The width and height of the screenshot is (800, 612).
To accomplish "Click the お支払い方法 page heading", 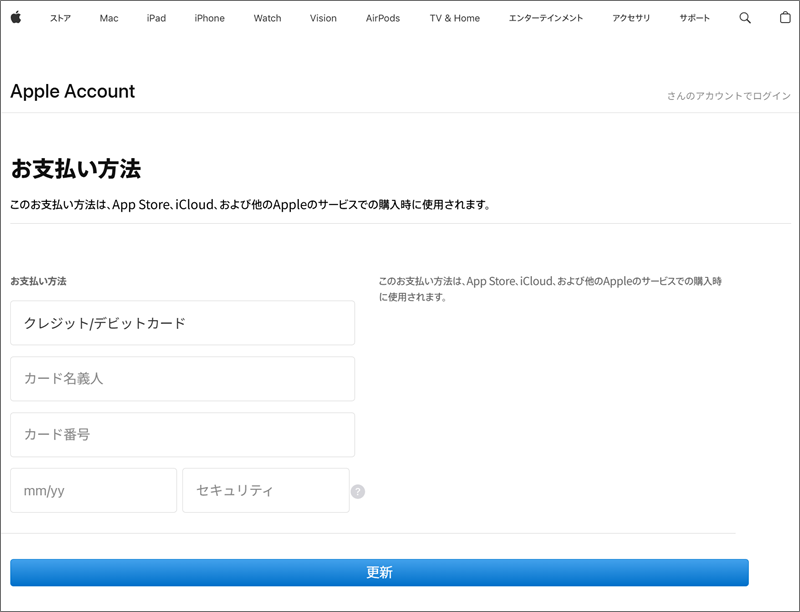I will [76, 169].
